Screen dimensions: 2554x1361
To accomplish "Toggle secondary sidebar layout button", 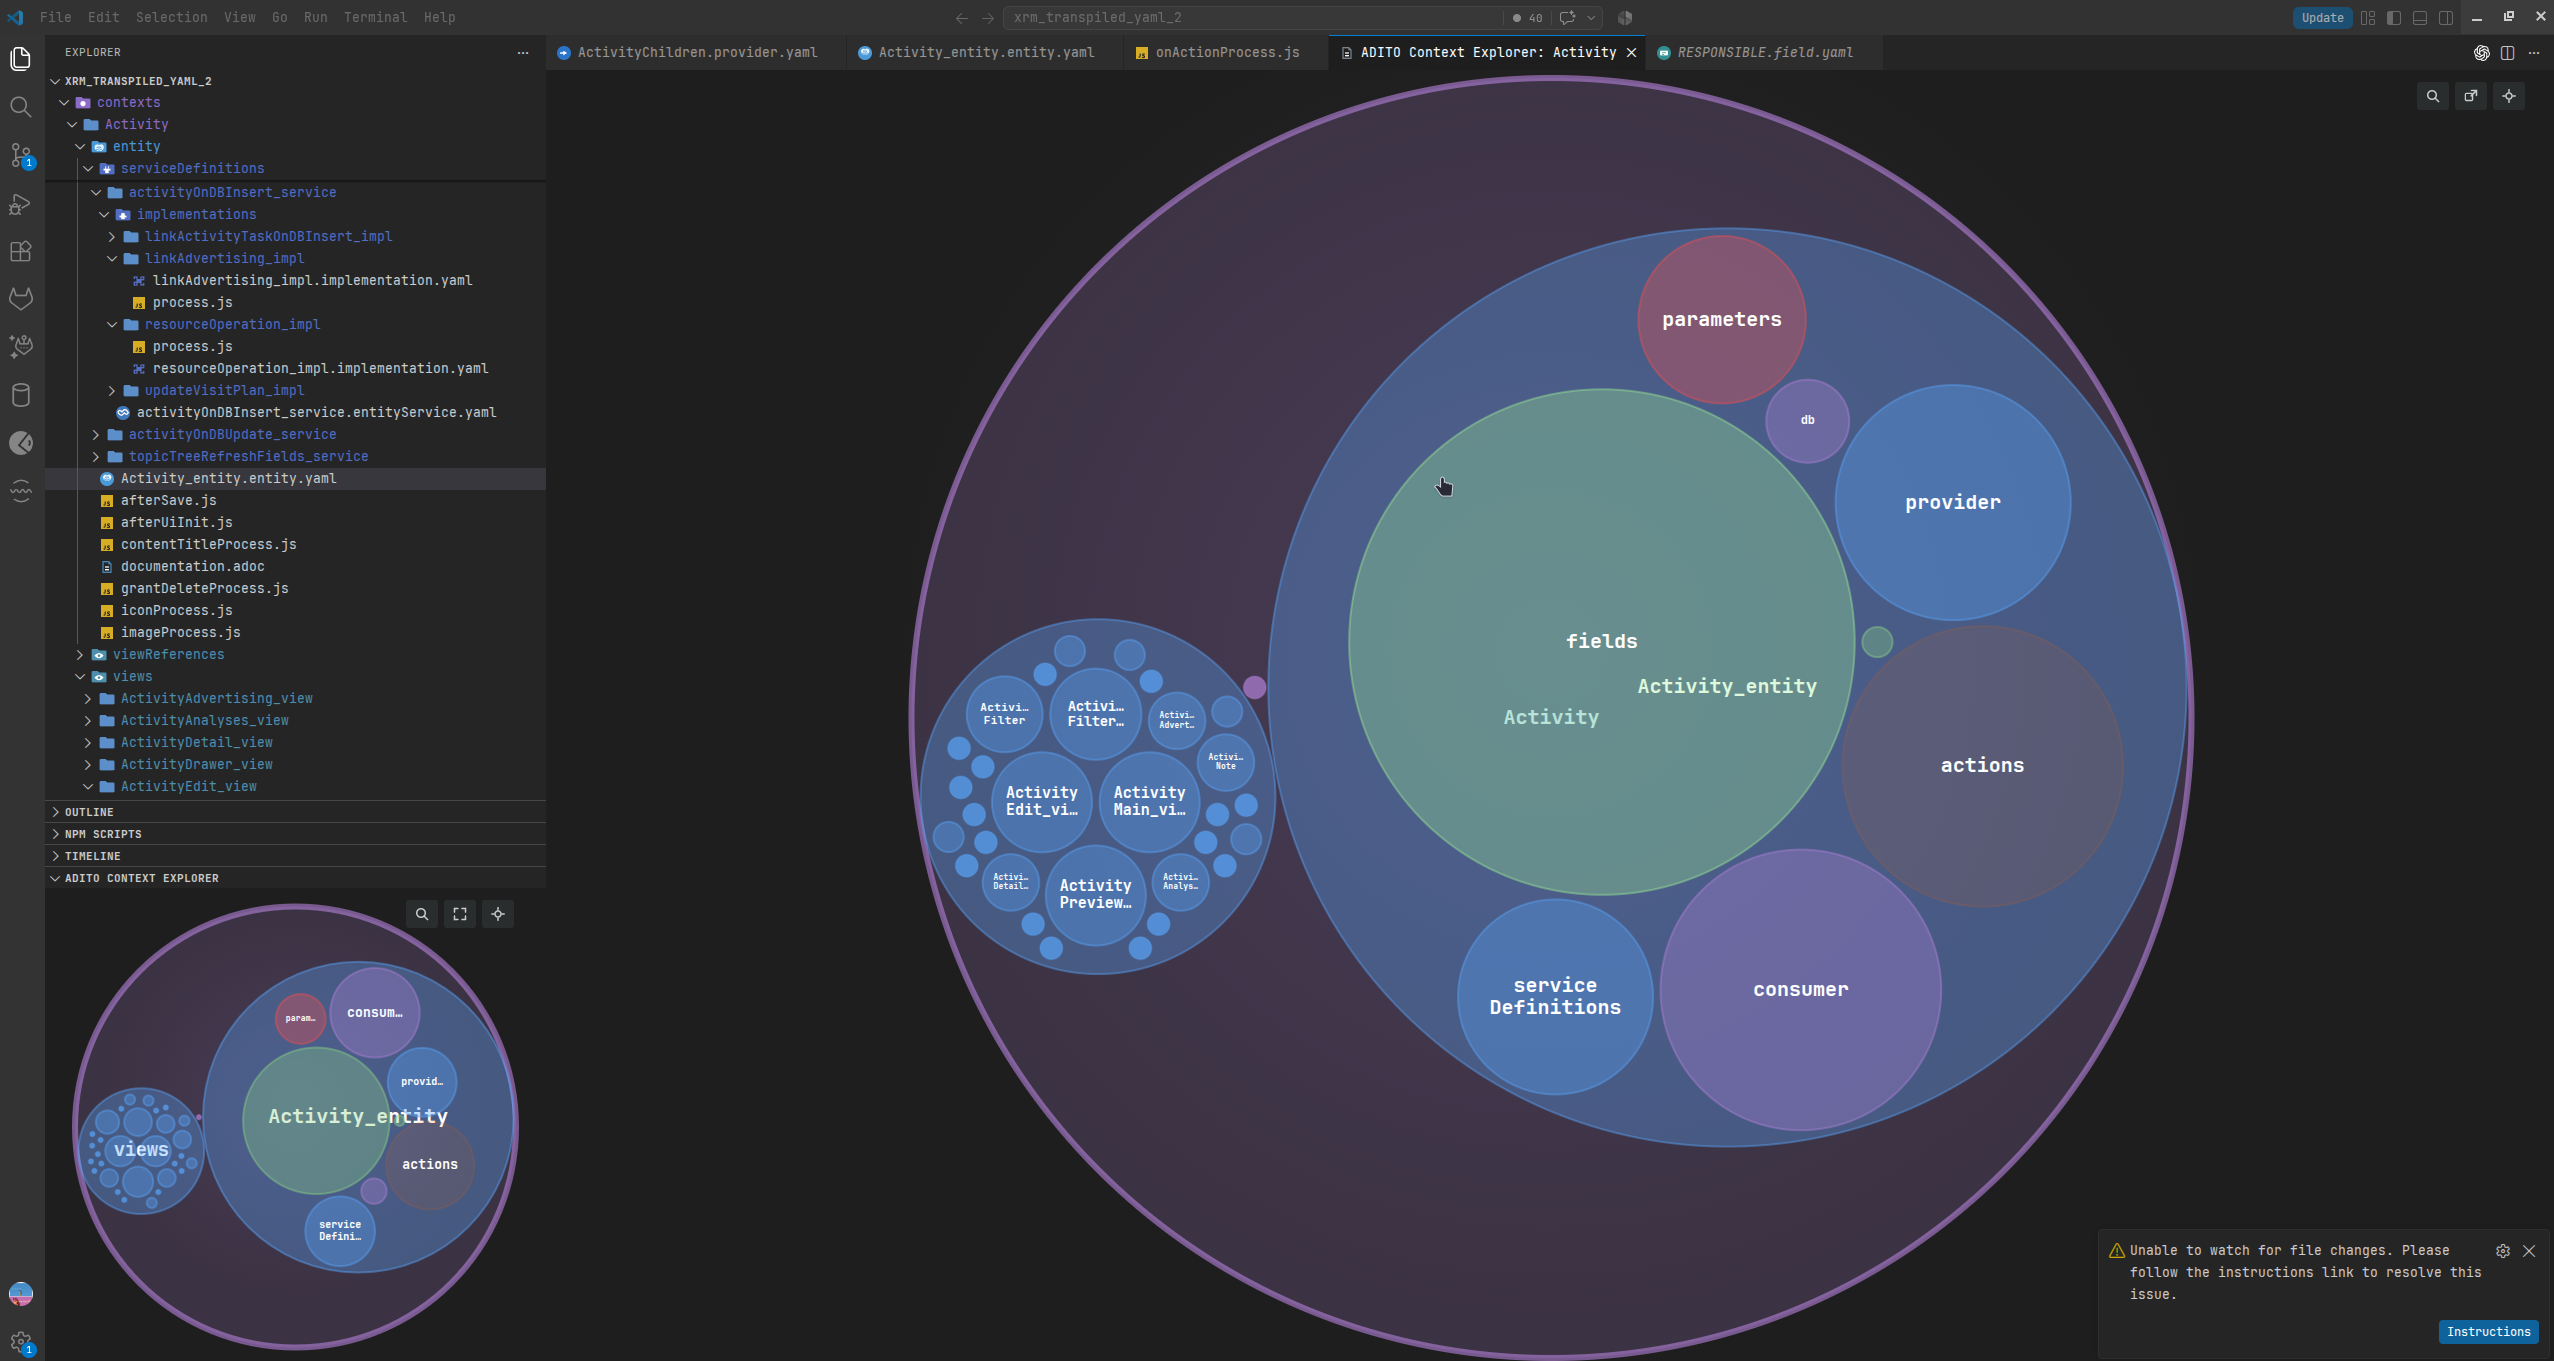I will pos(2445,18).
